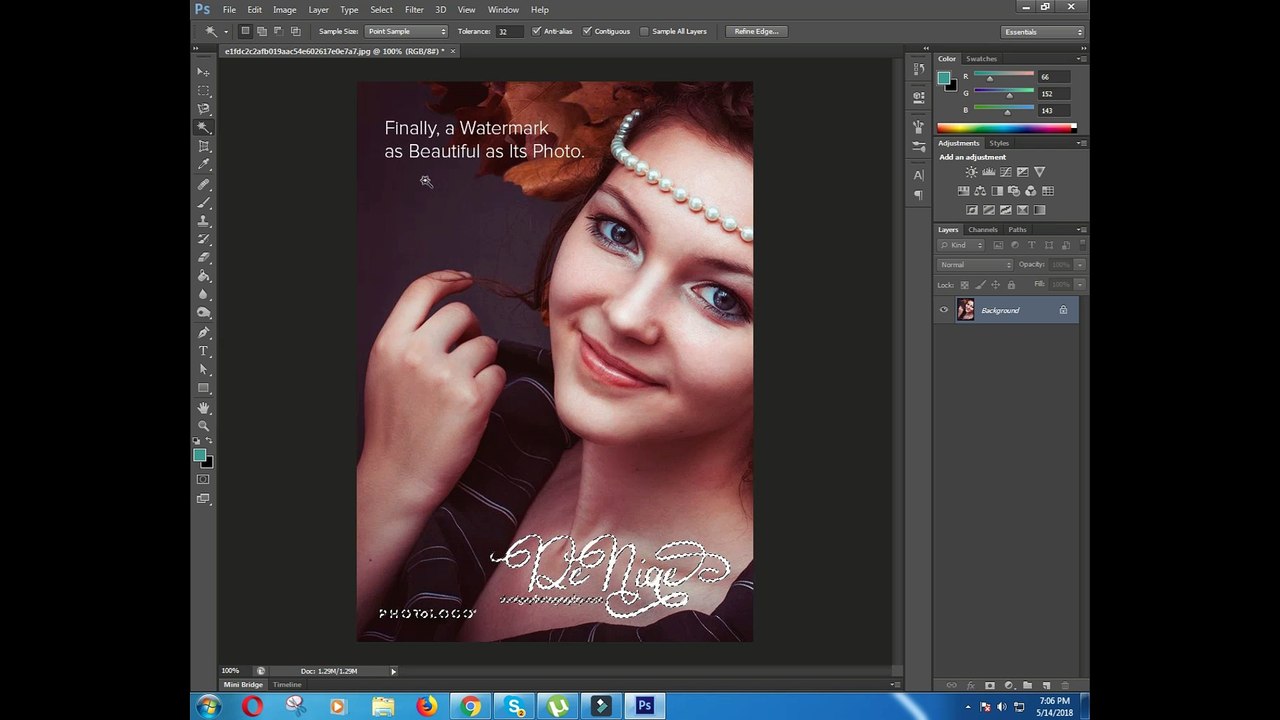Viewport: 1280px width, 720px height.
Task: Select the Path Selection tool
Action: [203, 370]
